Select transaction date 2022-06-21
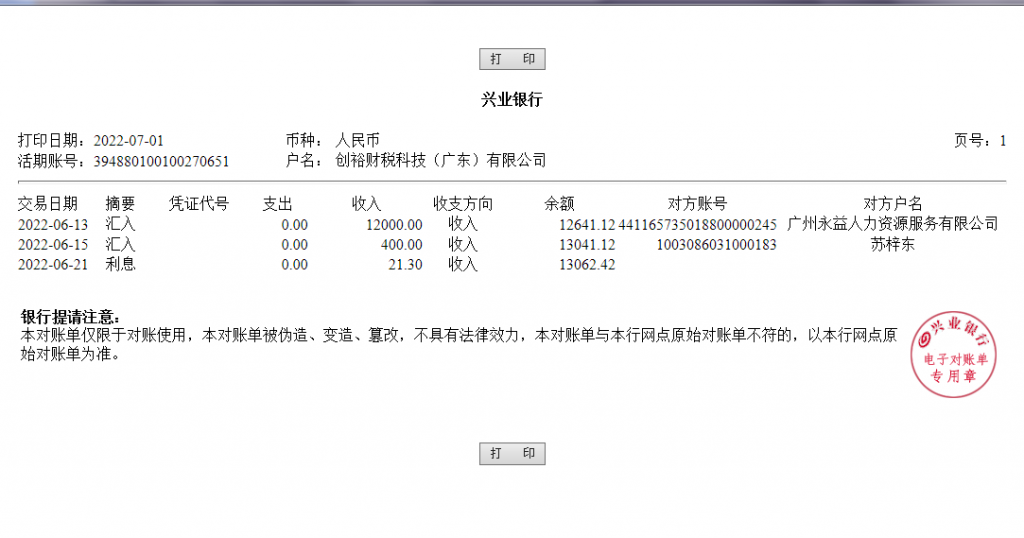The width and height of the screenshot is (1024, 538). 53,264
